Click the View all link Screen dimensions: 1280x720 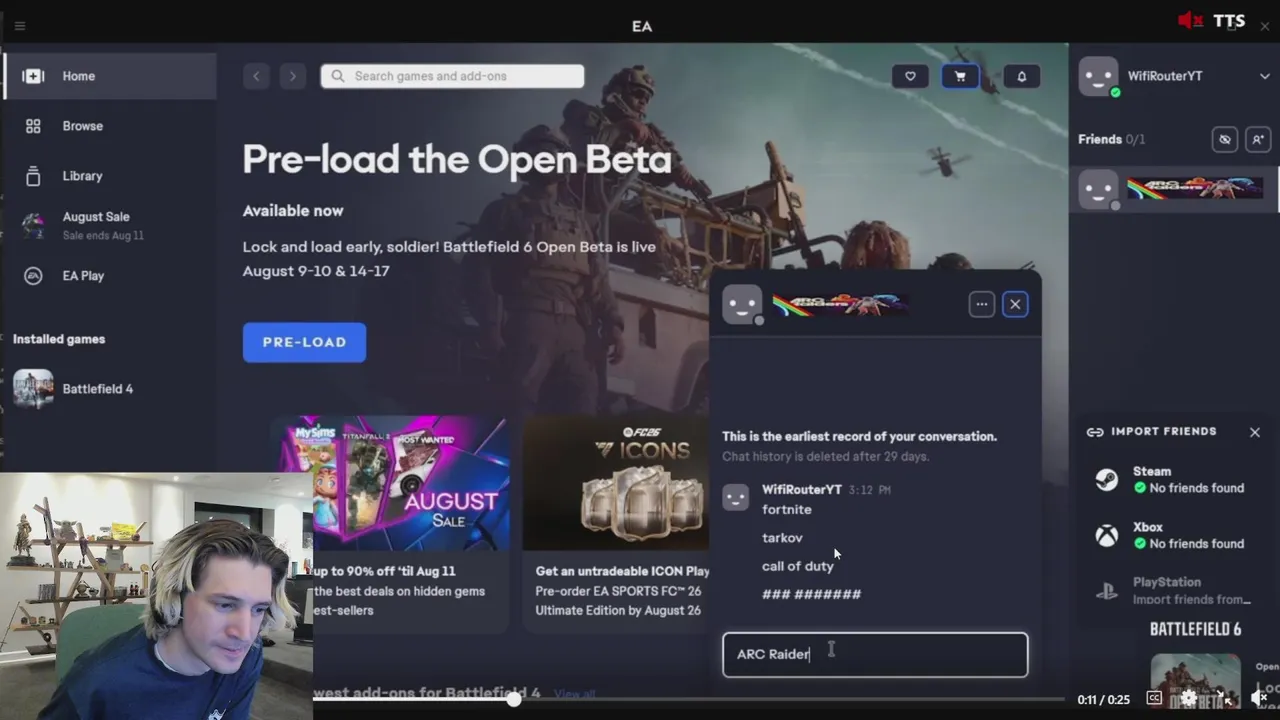[574, 693]
